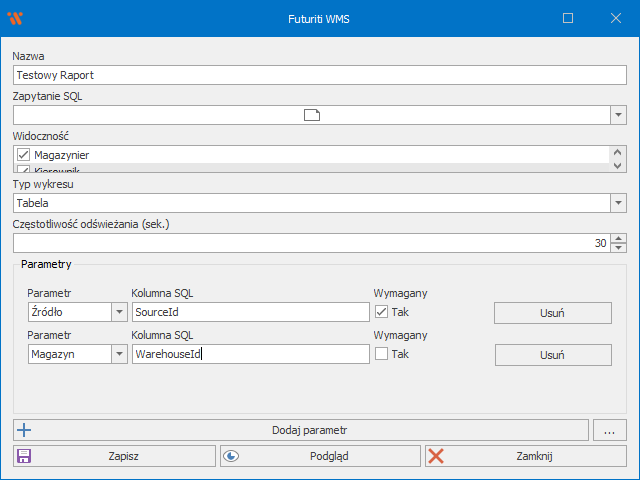Remove the SourceId parameter with Usuń

tap(552, 313)
